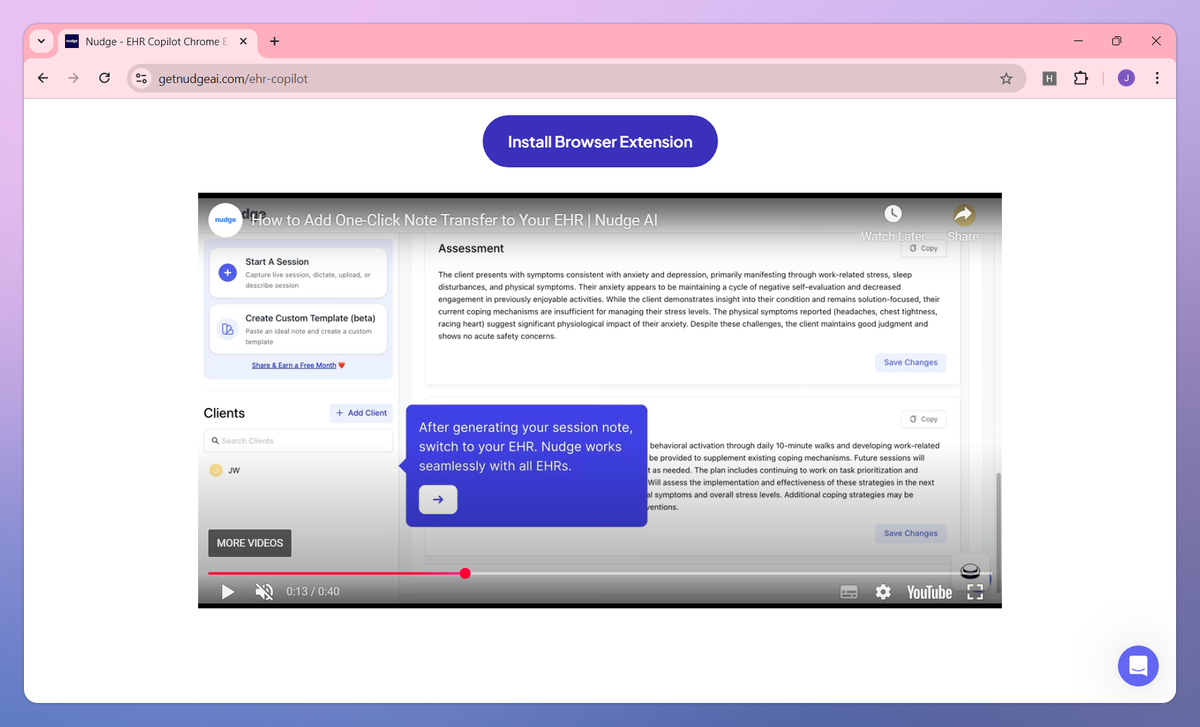
Task: Toggle video subtitles/captions
Action: coord(848,592)
